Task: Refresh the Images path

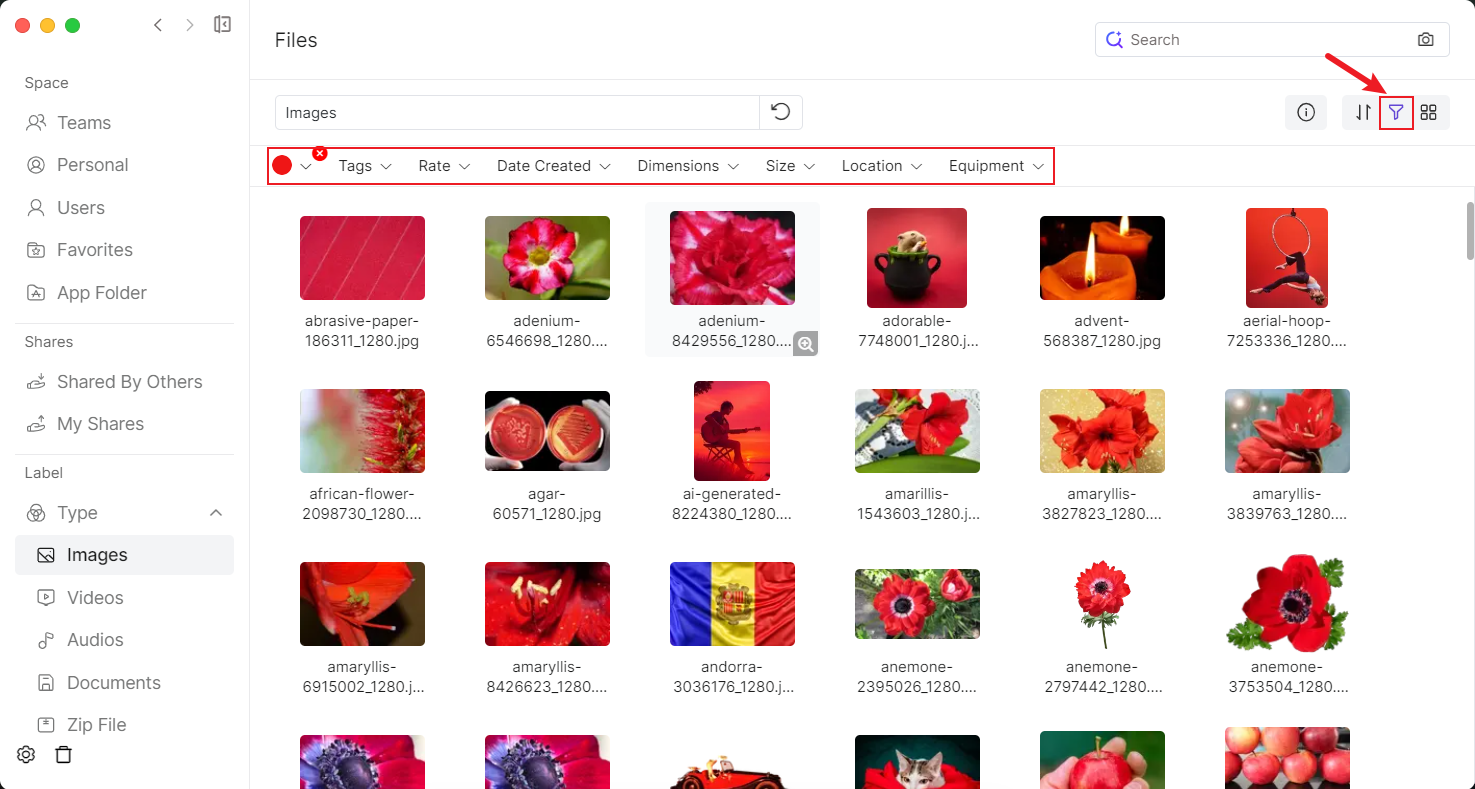Action: (781, 113)
